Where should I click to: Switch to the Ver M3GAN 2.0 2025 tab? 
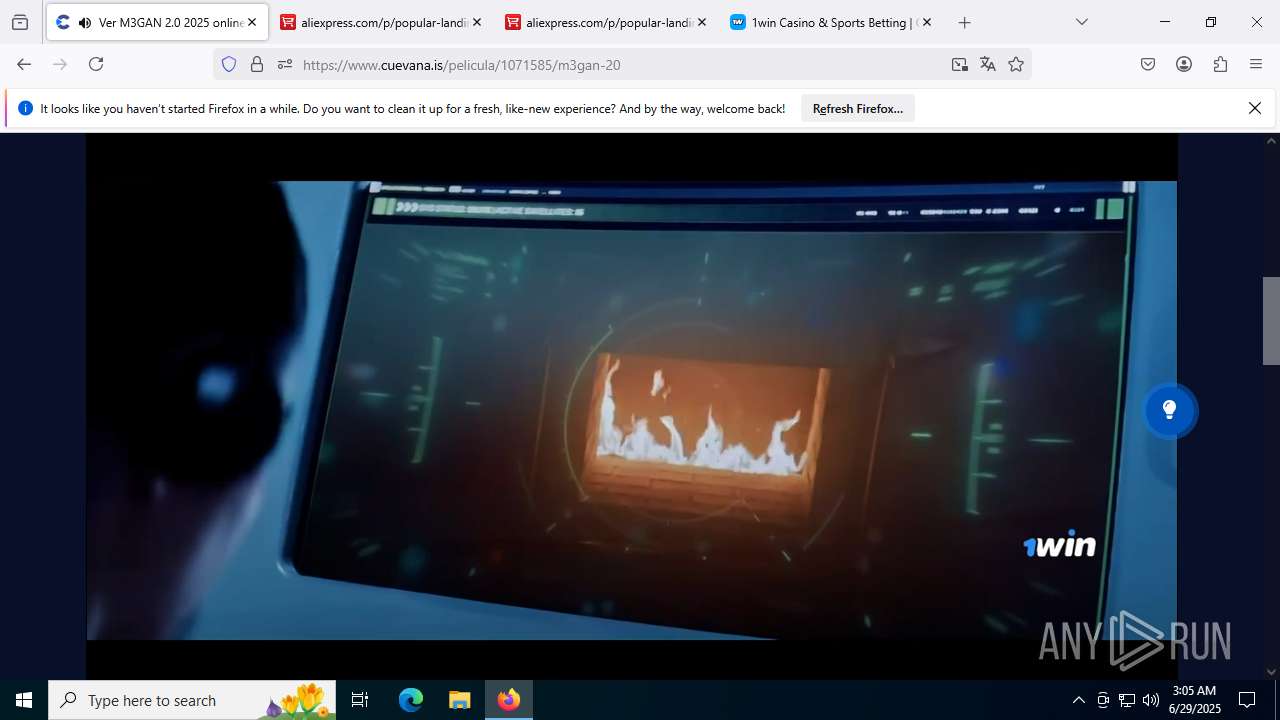click(x=157, y=22)
